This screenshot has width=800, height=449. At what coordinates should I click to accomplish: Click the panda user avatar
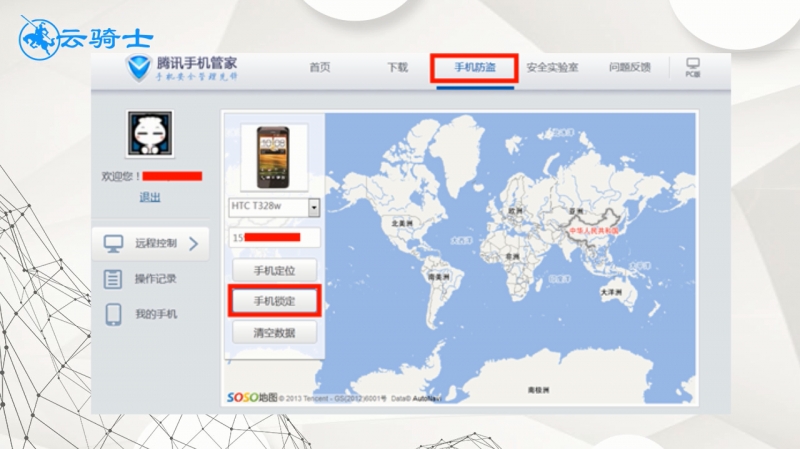point(150,134)
